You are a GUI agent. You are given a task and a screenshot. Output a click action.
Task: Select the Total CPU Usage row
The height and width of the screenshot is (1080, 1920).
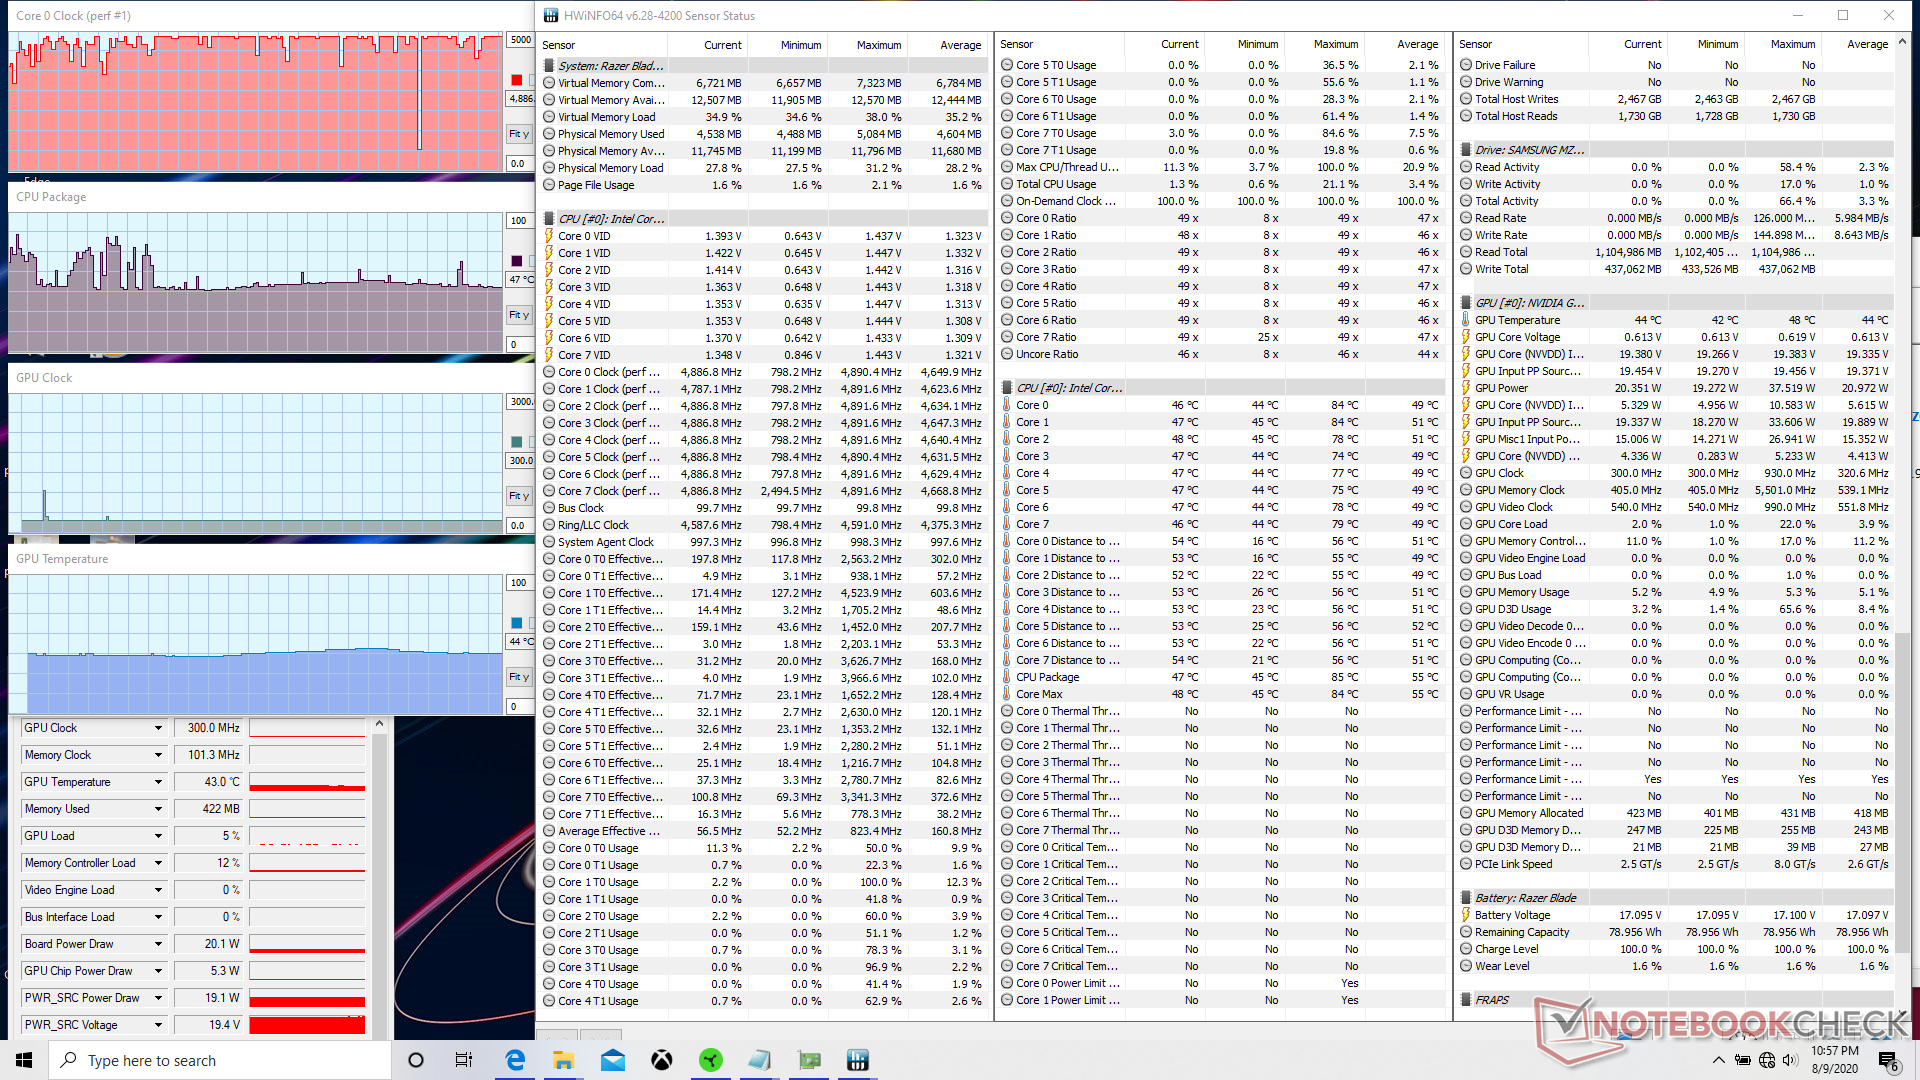point(1222,184)
